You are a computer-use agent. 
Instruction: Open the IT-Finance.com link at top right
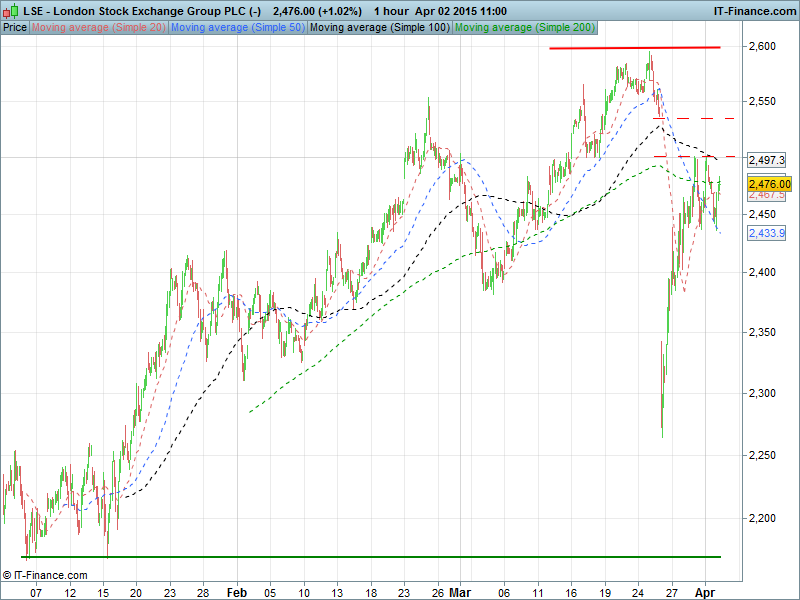(753, 10)
